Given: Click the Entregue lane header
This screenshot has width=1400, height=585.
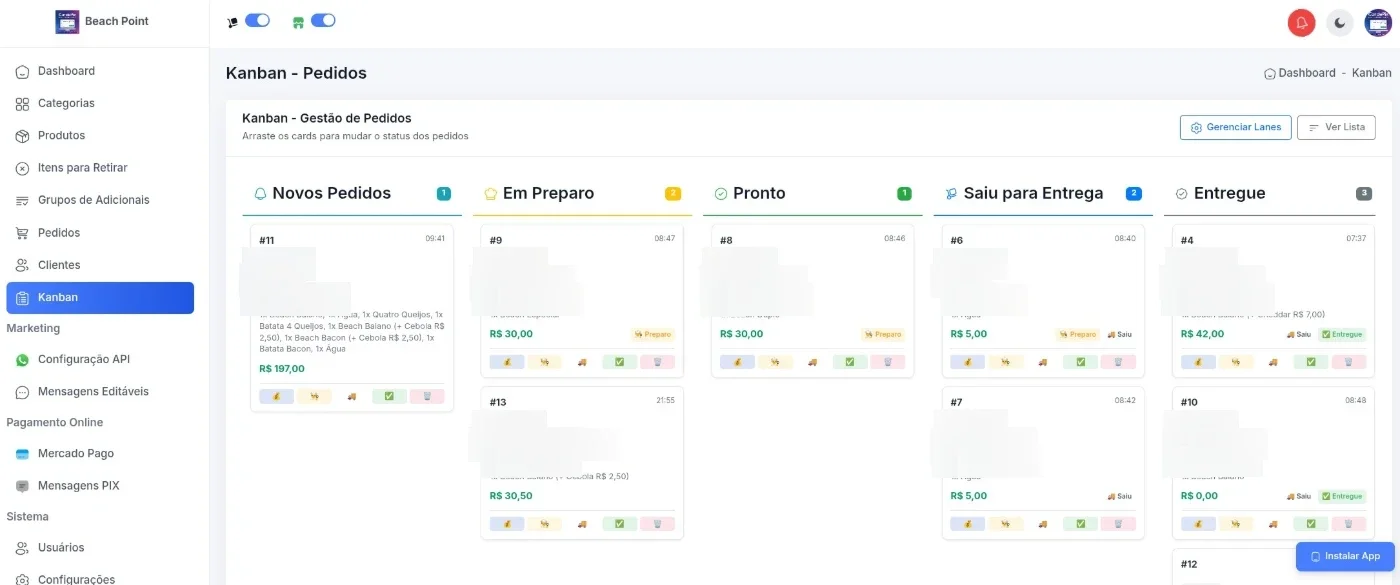Looking at the screenshot, I should pyautogui.click(x=1229, y=193).
